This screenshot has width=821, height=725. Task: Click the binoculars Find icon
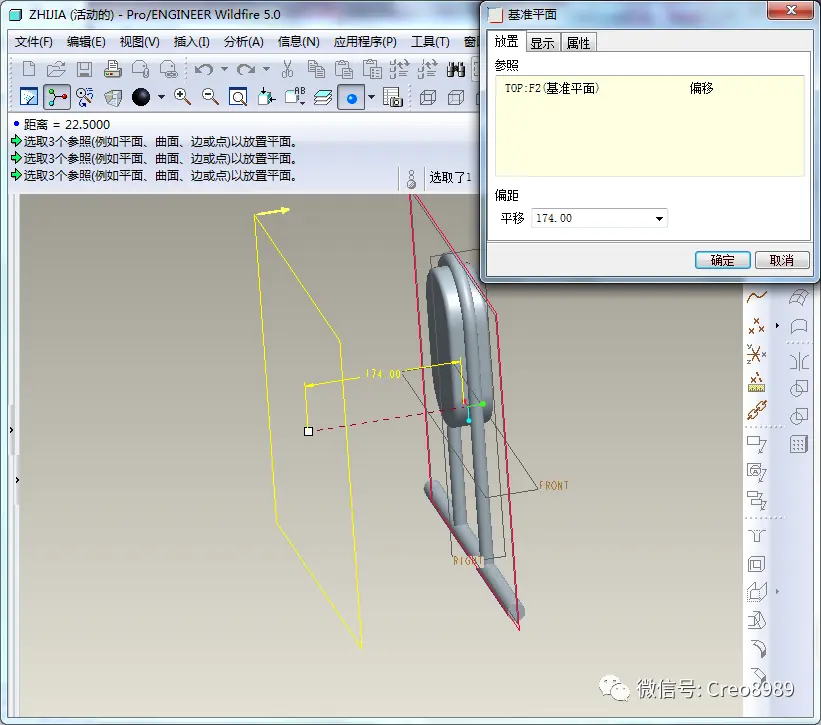tap(456, 70)
